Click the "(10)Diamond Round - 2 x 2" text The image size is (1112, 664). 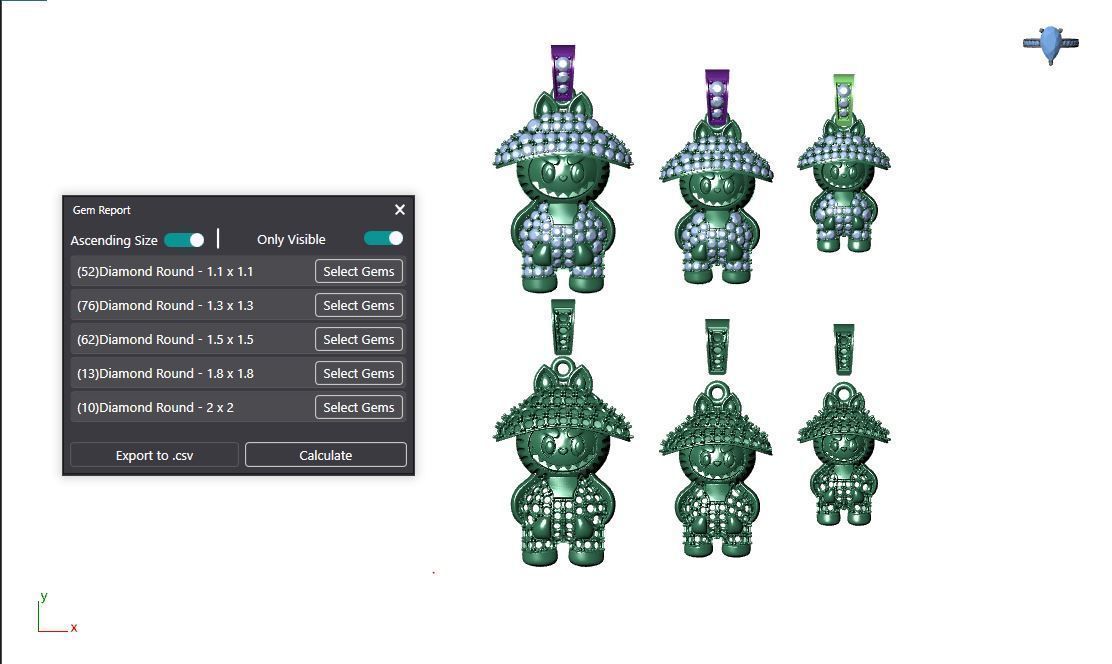(x=155, y=408)
